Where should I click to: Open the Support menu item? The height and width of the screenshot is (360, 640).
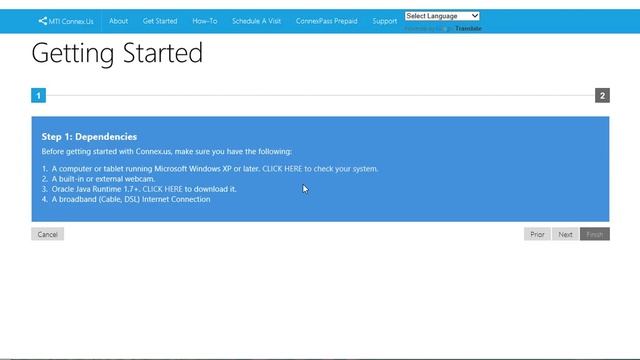[384, 21]
